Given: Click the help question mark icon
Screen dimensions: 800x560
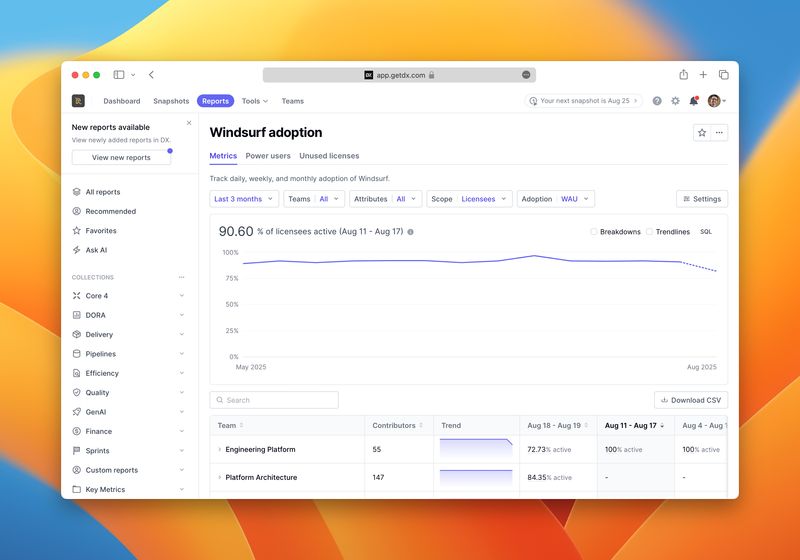Looking at the screenshot, I should coord(657,101).
